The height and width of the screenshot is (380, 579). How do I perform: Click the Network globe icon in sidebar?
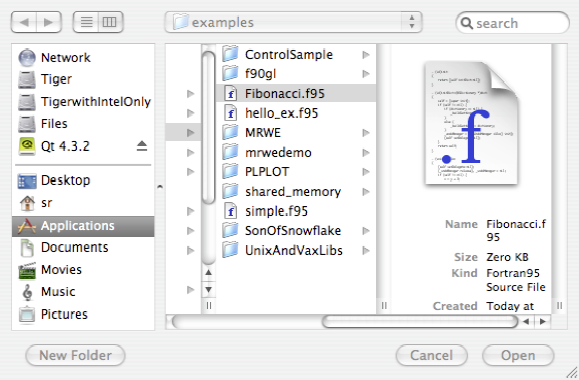coord(27,58)
